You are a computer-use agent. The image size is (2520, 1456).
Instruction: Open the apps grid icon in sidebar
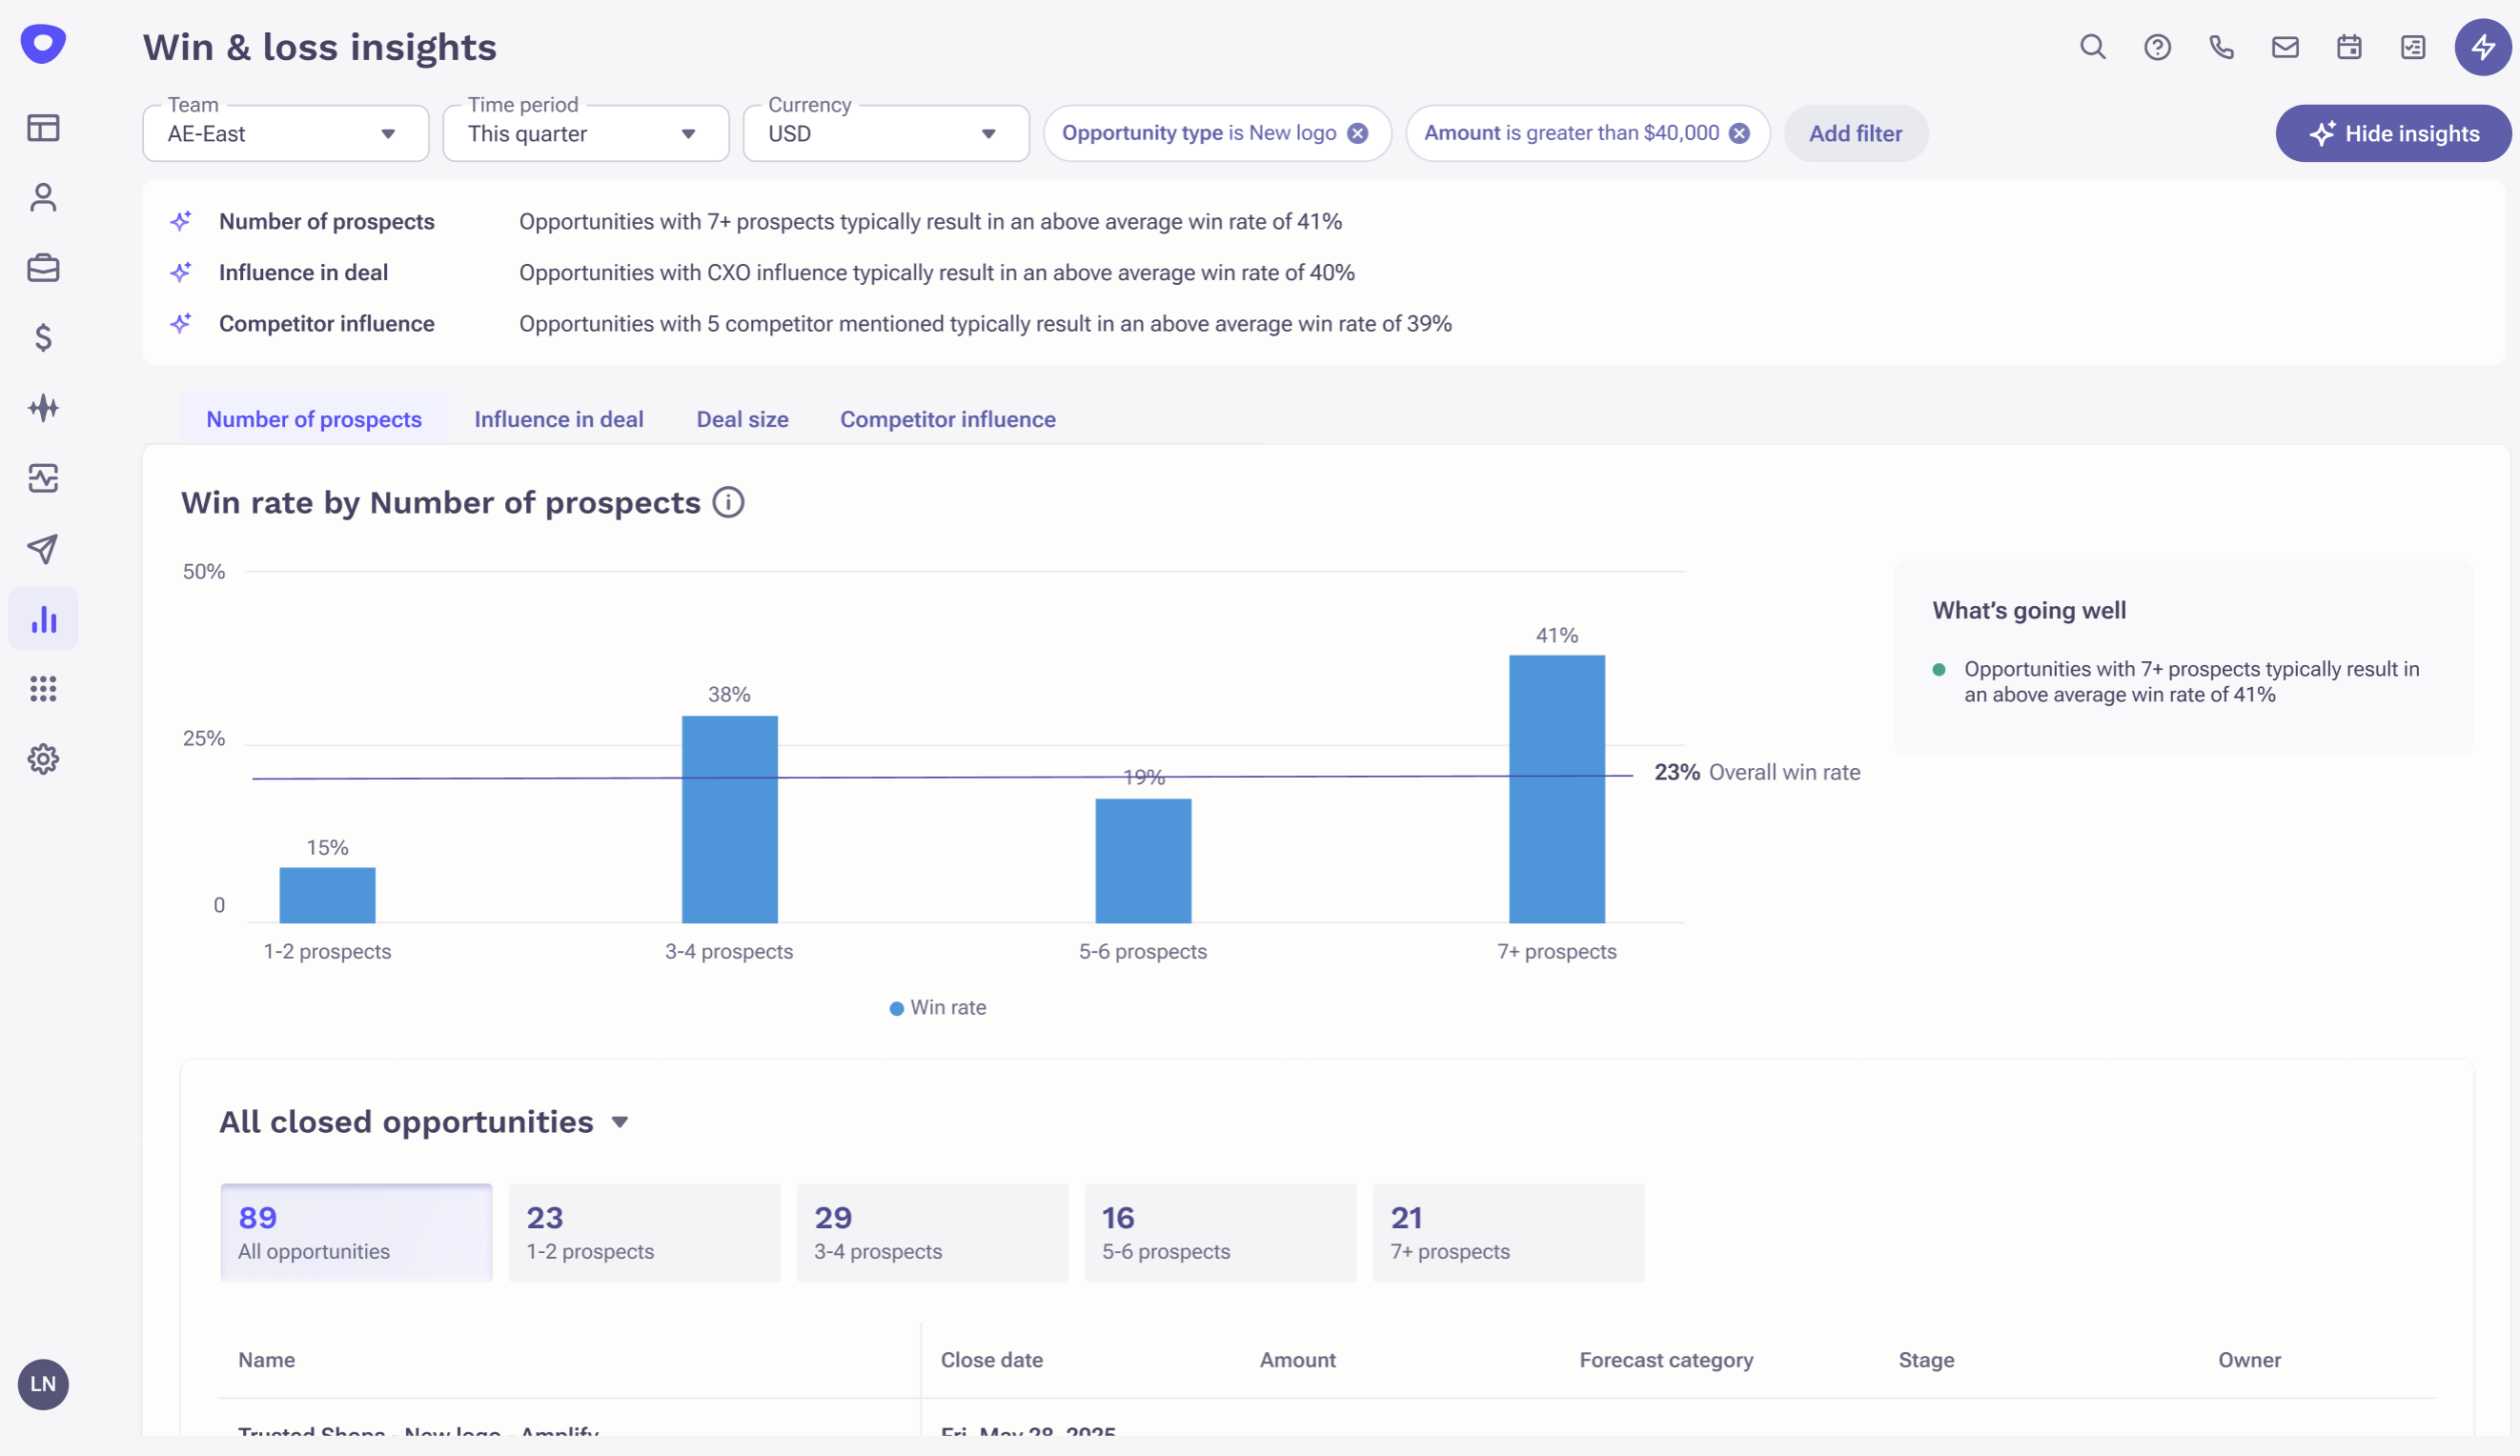43,688
